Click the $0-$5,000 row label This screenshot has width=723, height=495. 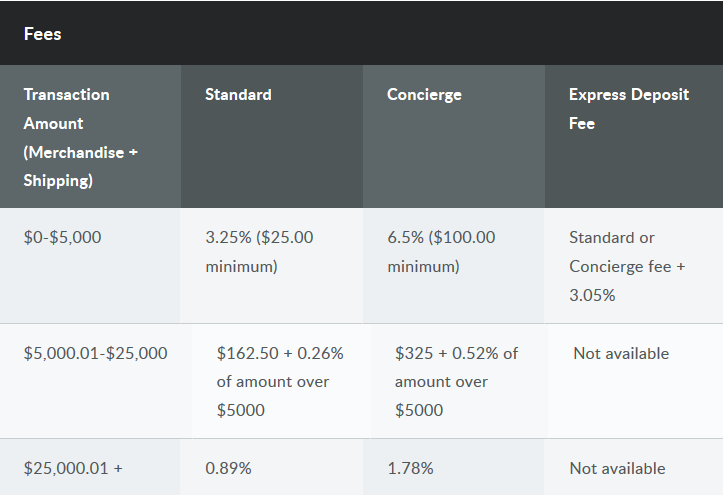(62, 237)
